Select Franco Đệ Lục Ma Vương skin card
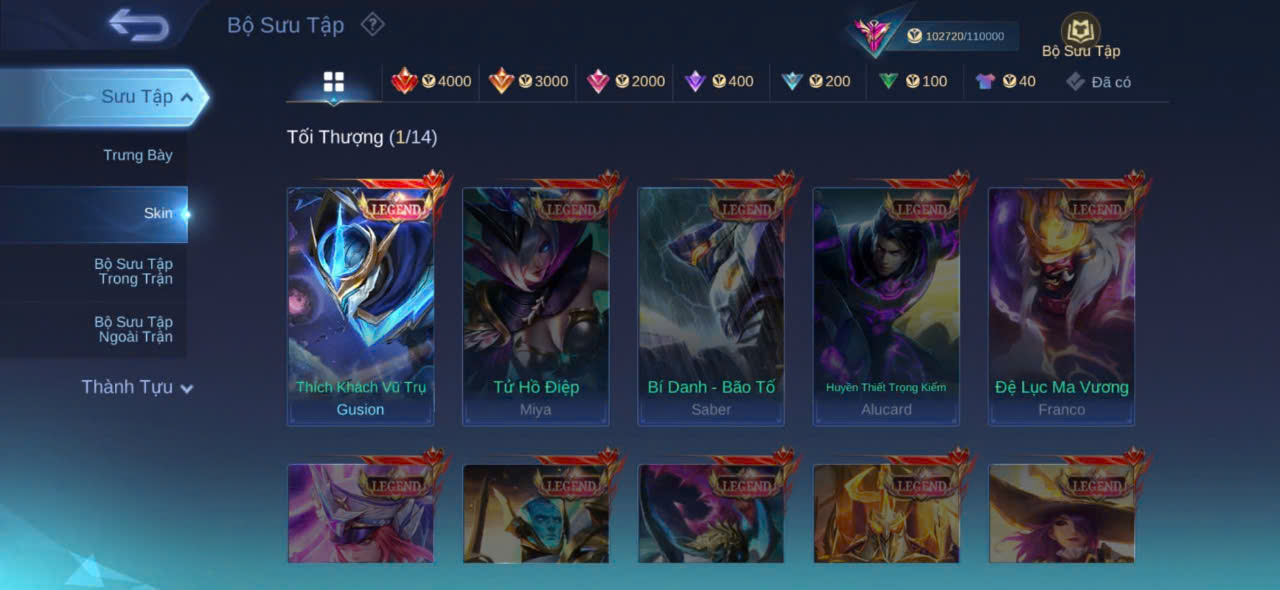 [x=1062, y=307]
